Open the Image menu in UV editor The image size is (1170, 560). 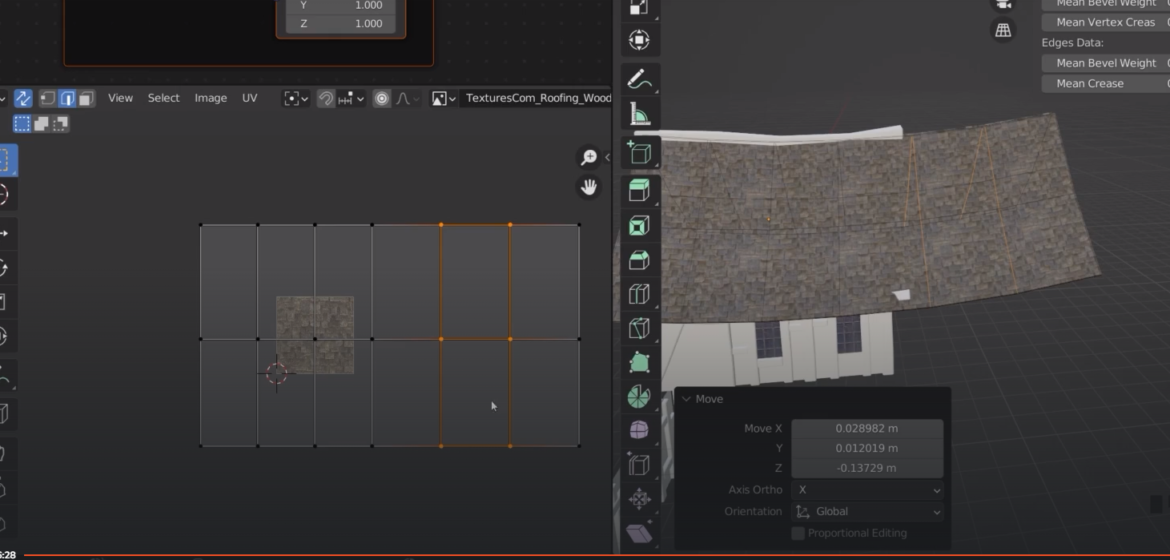[x=210, y=98]
